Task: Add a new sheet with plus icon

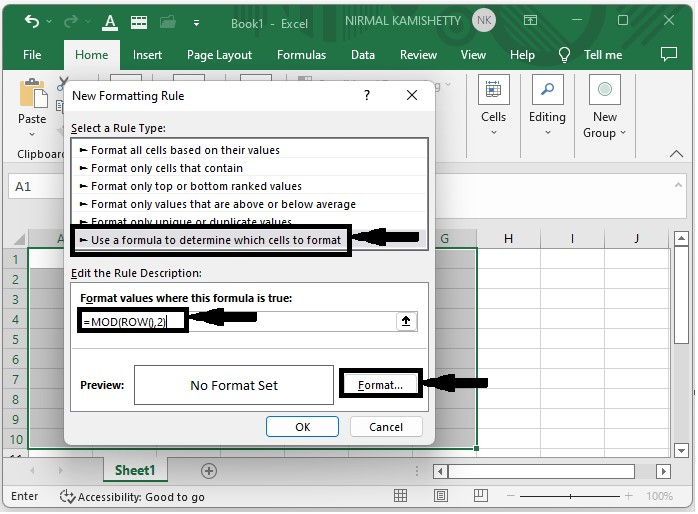Action: point(209,470)
